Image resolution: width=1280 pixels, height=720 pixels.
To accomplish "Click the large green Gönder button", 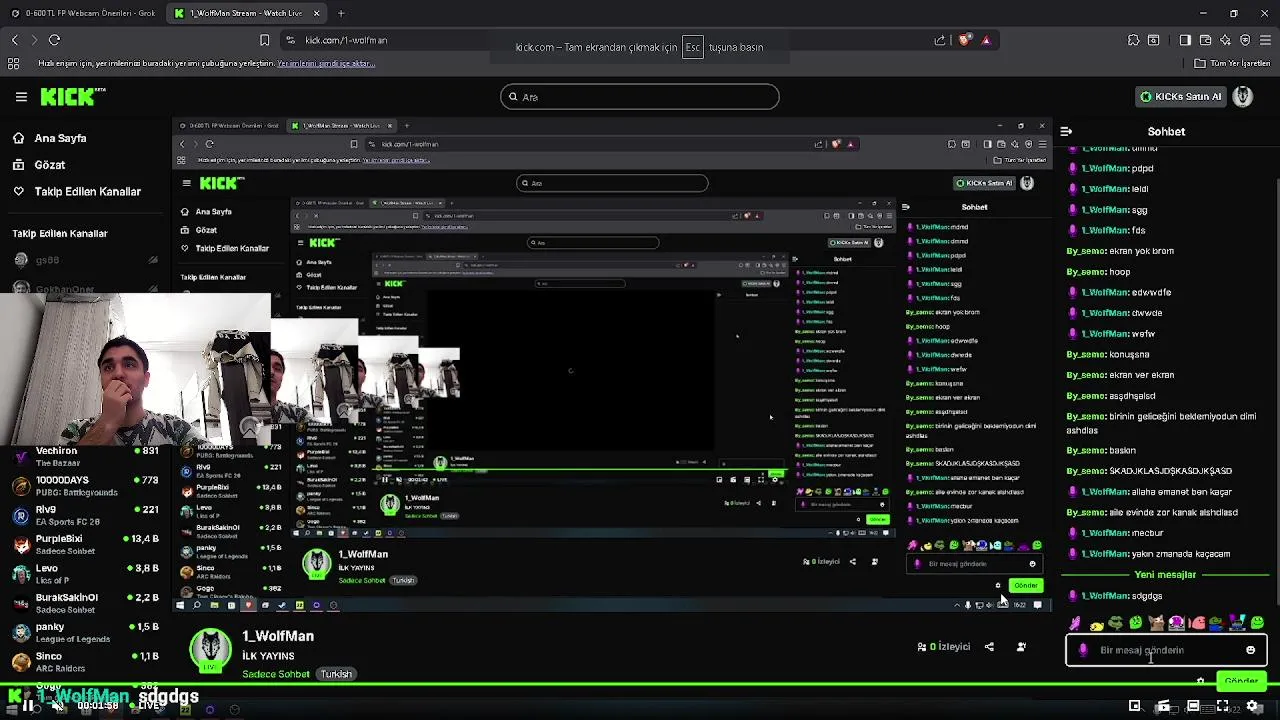I will 1241,681.
